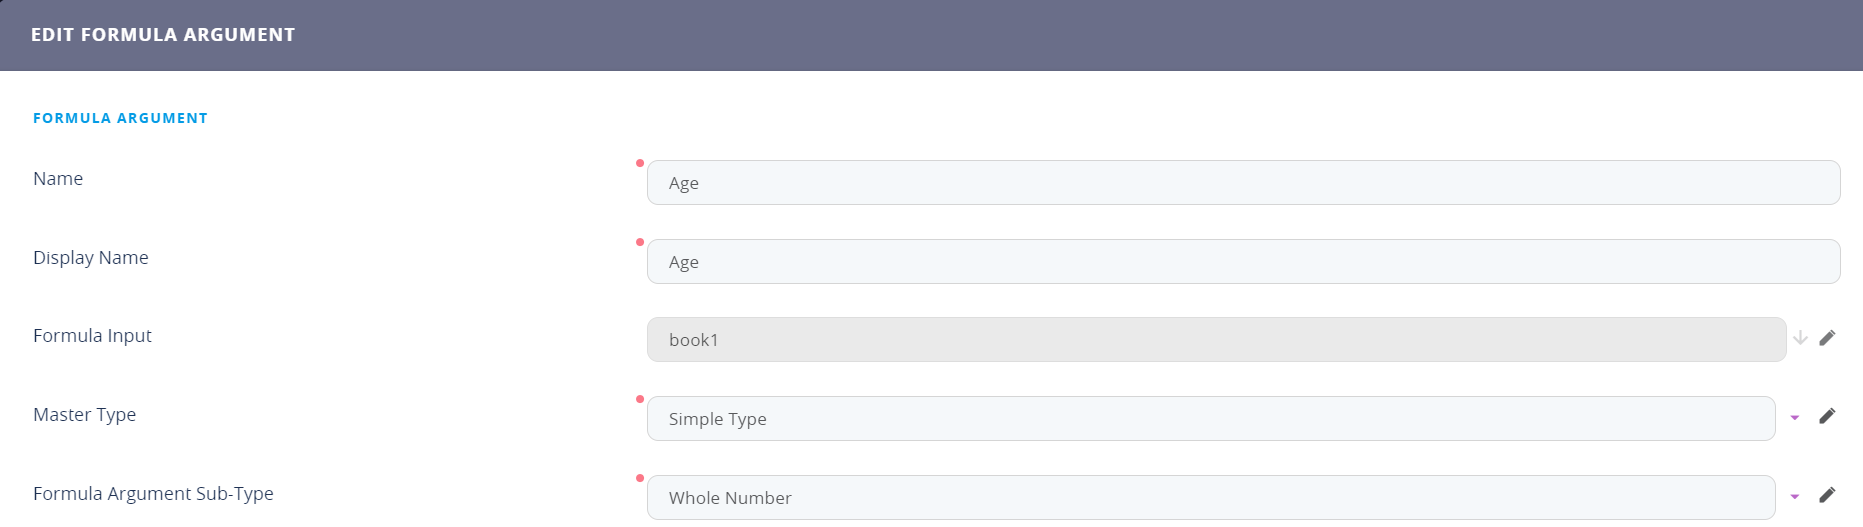The image size is (1863, 527).
Task: Click the grey down-arrow icon next to book1
Action: pyautogui.click(x=1800, y=338)
